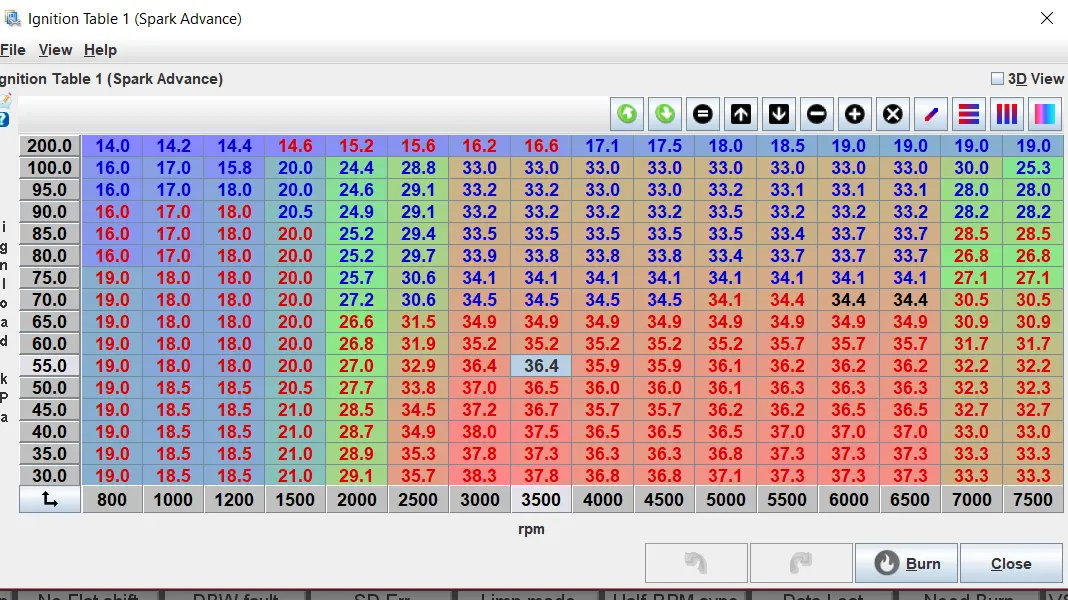This screenshot has width=1068, height=600.
Task: Click the vertical interpolate striped icon
Action: (x=1007, y=114)
